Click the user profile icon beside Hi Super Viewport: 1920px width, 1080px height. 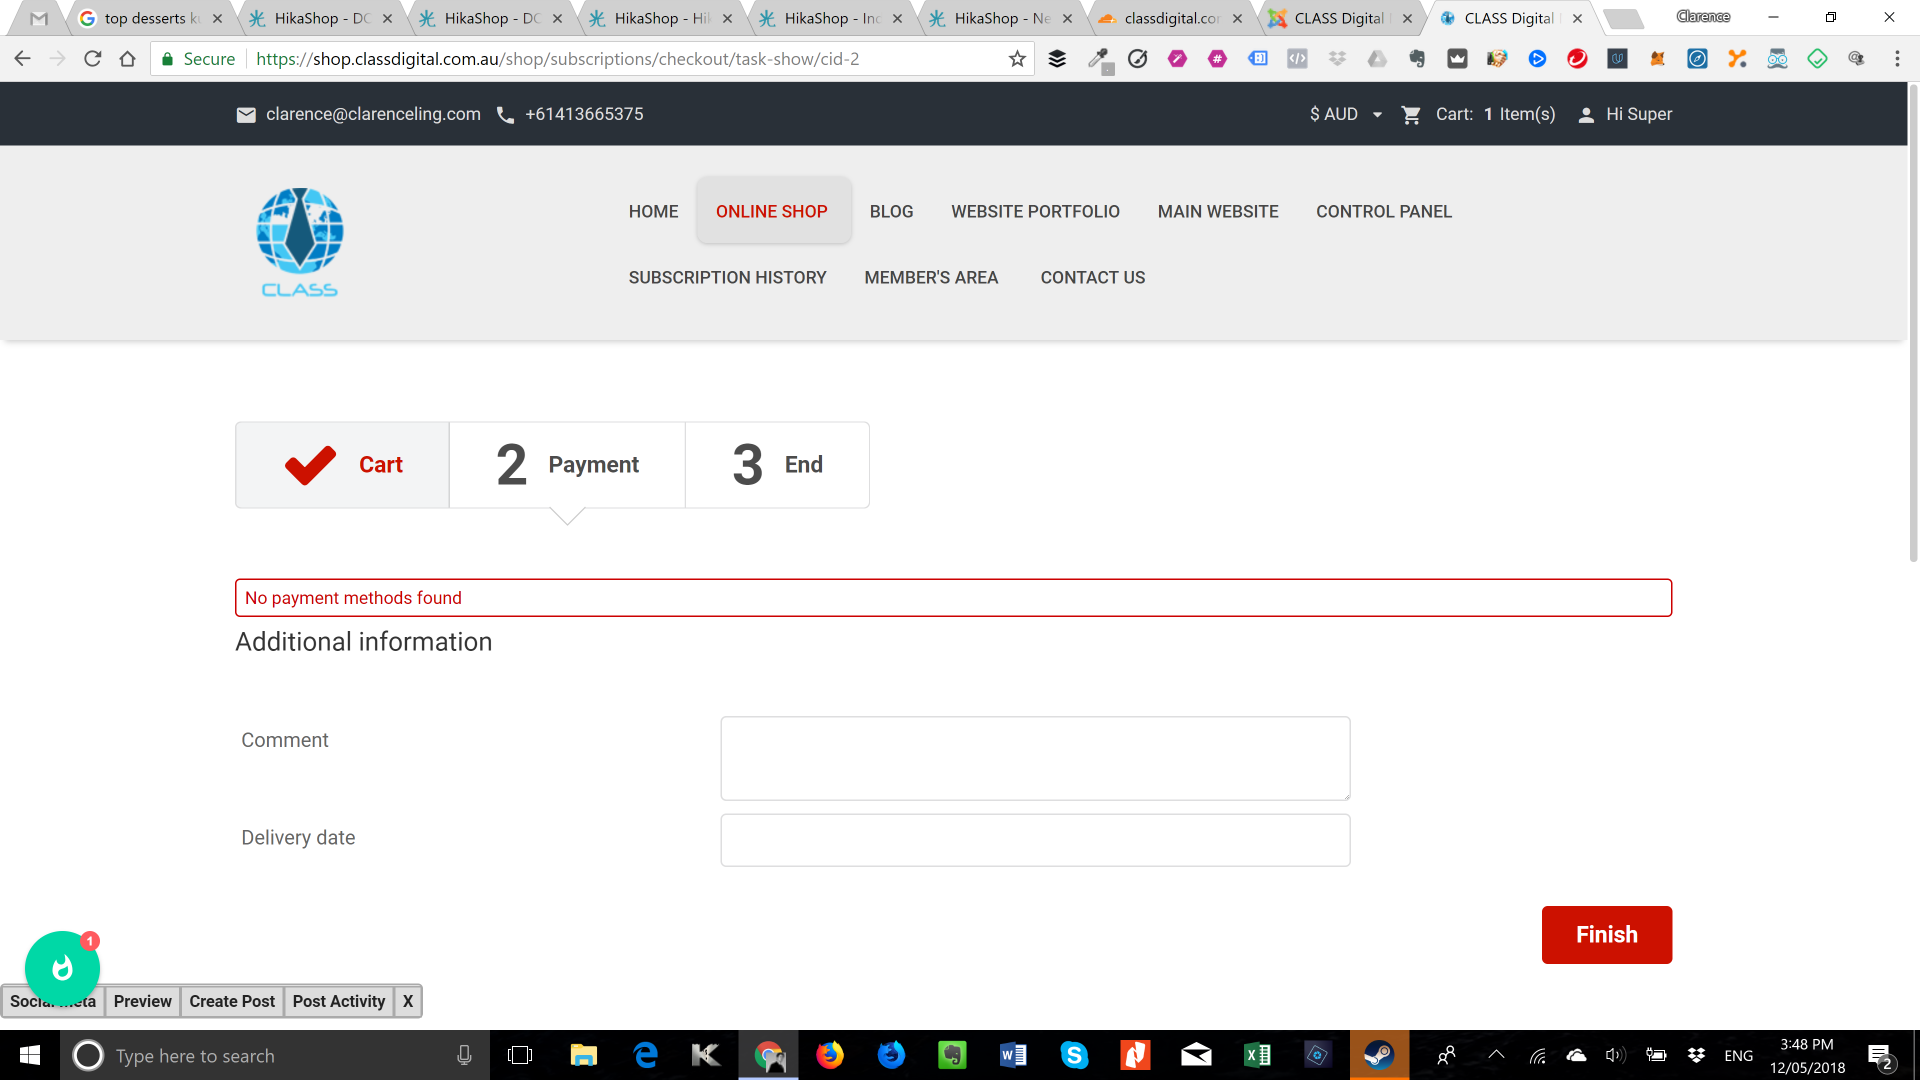pyautogui.click(x=1586, y=115)
